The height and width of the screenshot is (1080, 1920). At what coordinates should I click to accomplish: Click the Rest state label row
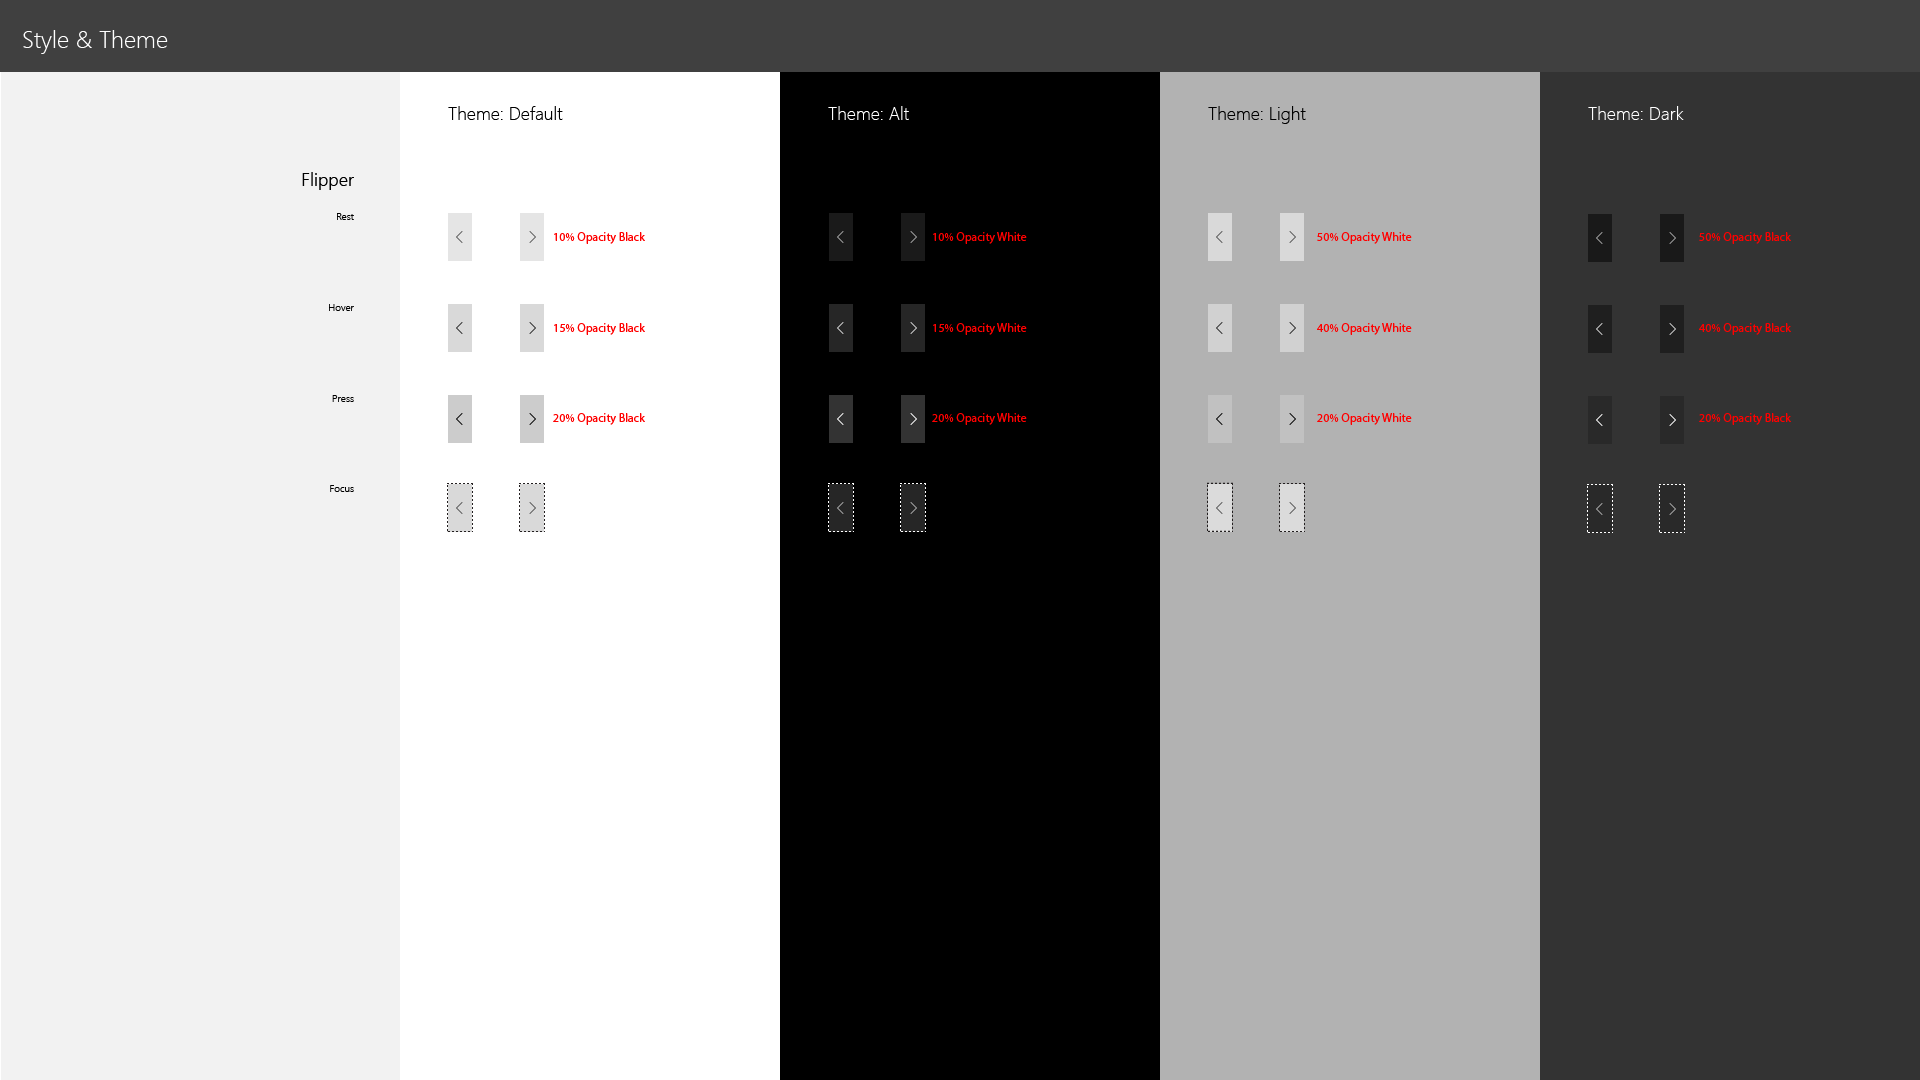click(x=344, y=215)
